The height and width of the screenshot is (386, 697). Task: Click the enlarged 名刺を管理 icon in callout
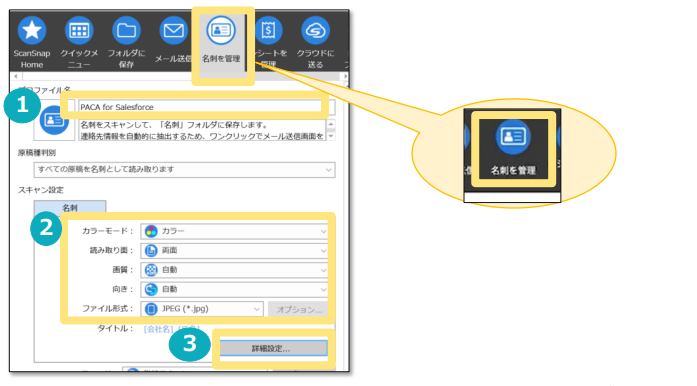513,137
